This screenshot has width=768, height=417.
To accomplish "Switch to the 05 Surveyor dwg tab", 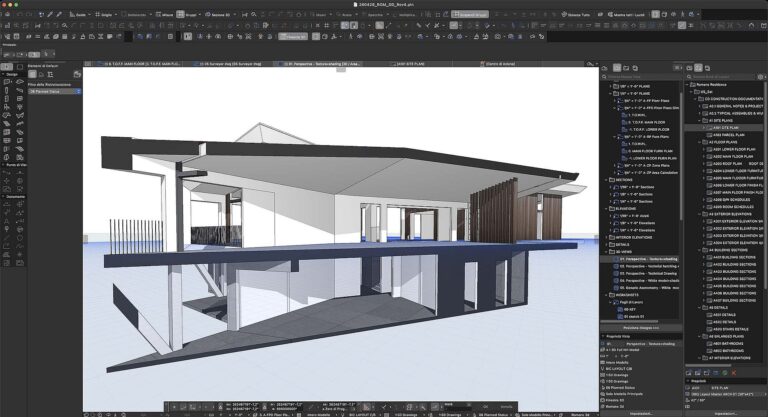I will point(232,64).
